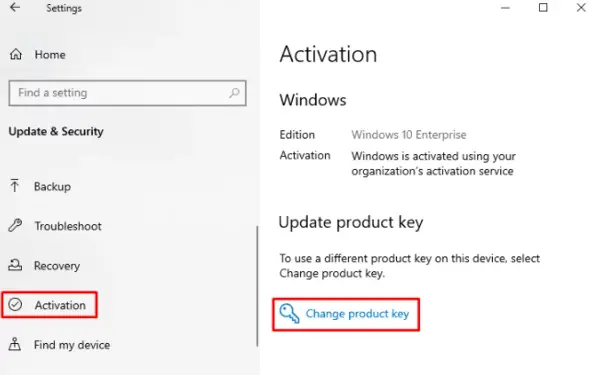Viewport: 596px width, 375px height.
Task: Click the Change product key link
Action: tap(357, 314)
